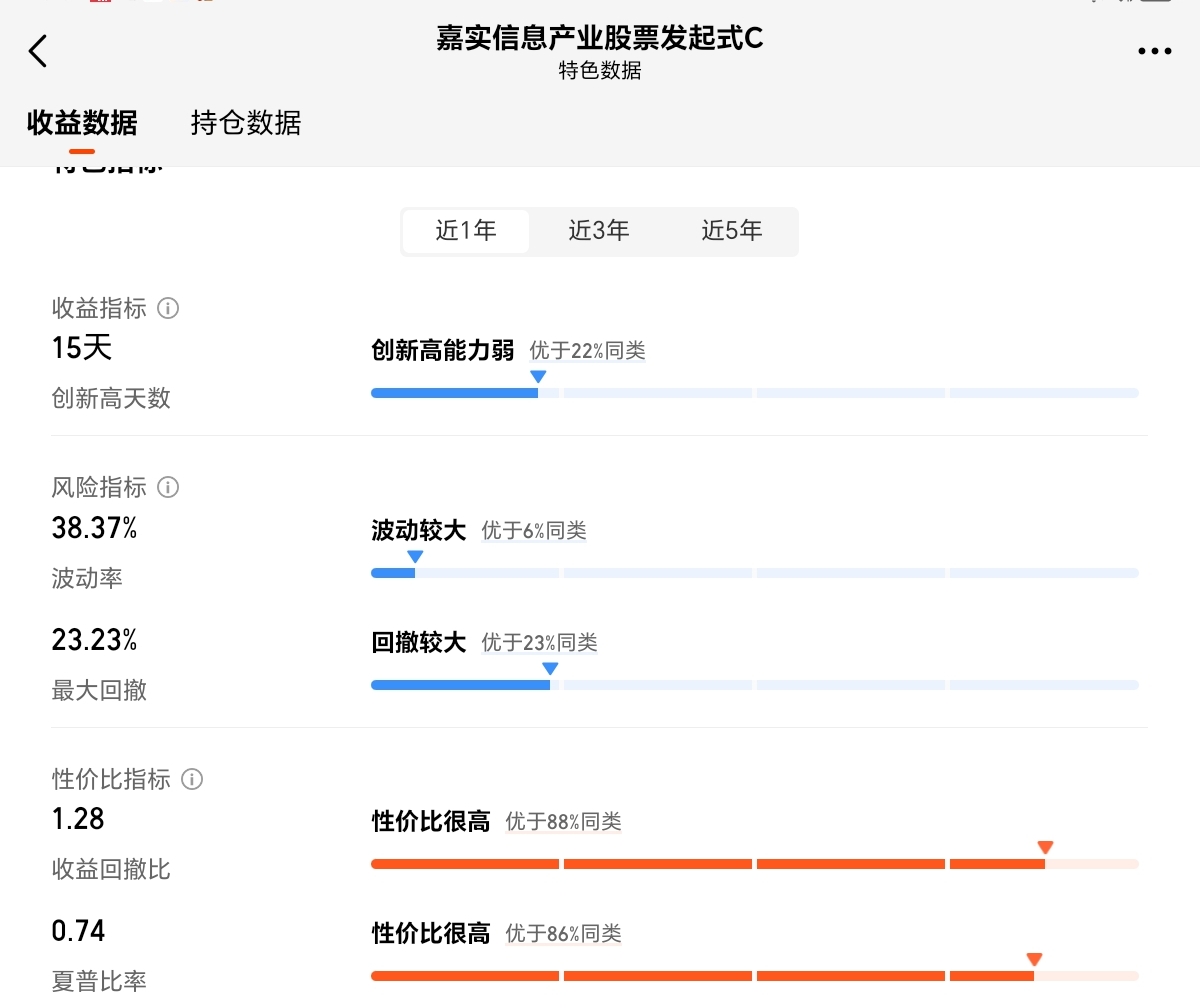Show info for 收益指标
Image resolution: width=1200 pixels, height=1008 pixels.
169,308
